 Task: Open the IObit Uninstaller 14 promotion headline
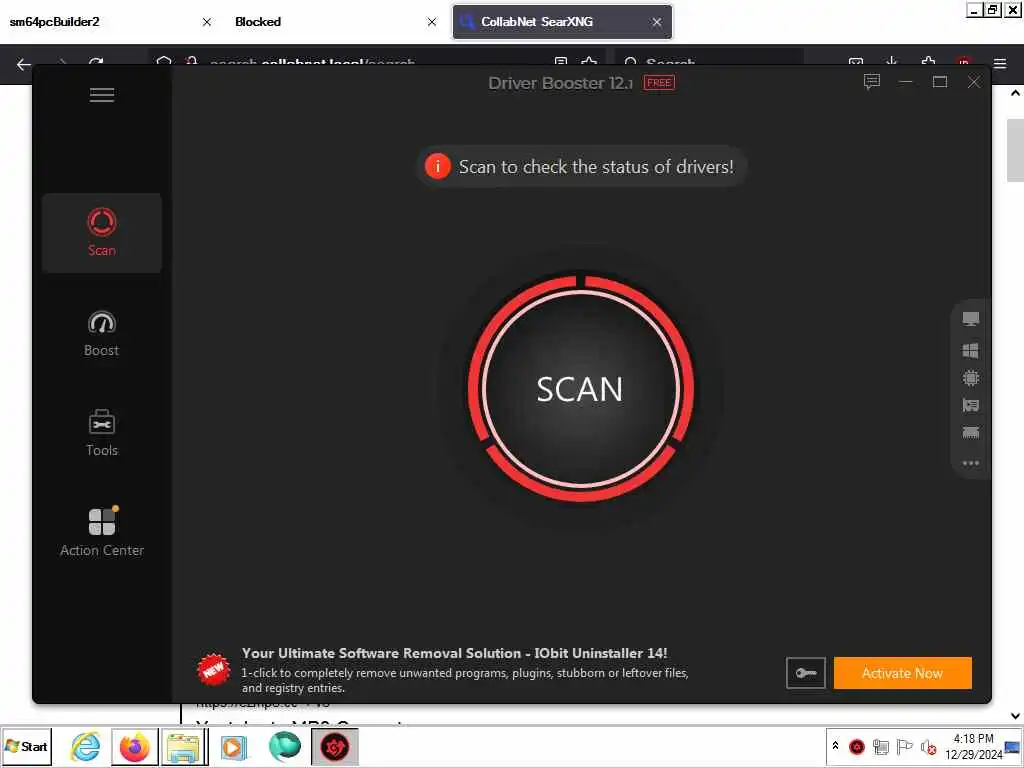tap(455, 653)
